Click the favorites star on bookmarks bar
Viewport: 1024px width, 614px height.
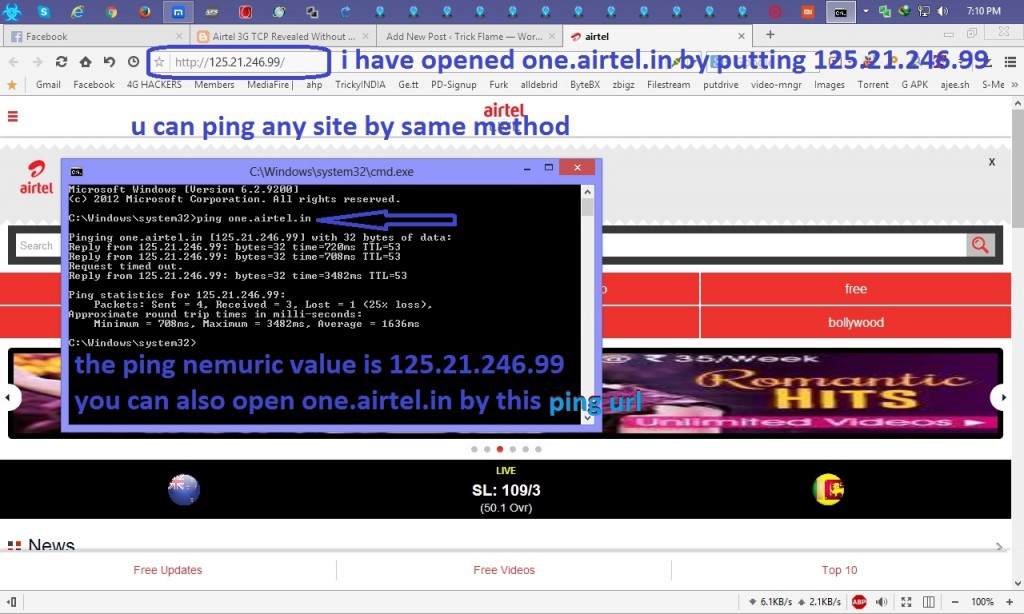click(11, 85)
